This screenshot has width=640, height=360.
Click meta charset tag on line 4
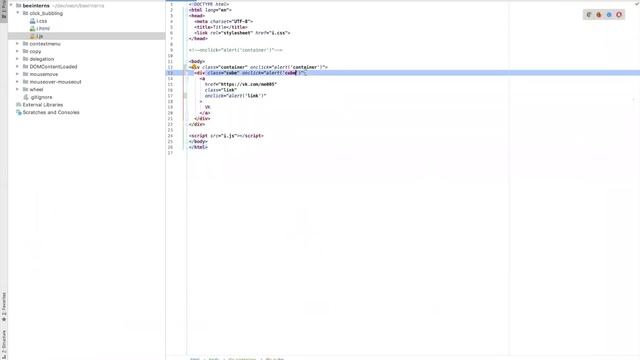tap(224, 21)
